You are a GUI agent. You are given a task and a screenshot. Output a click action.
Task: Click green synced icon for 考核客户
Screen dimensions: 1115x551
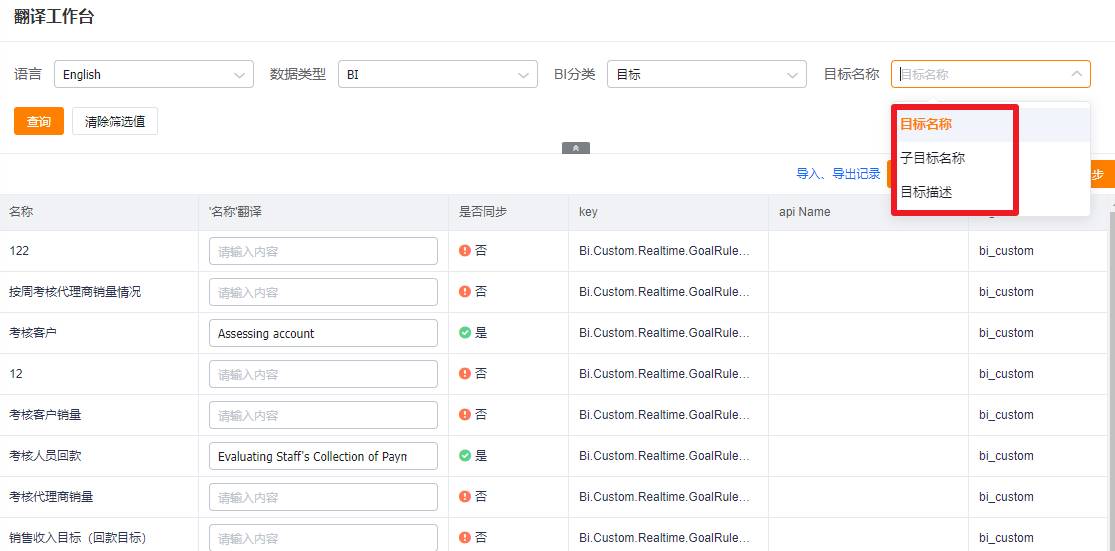click(x=465, y=333)
